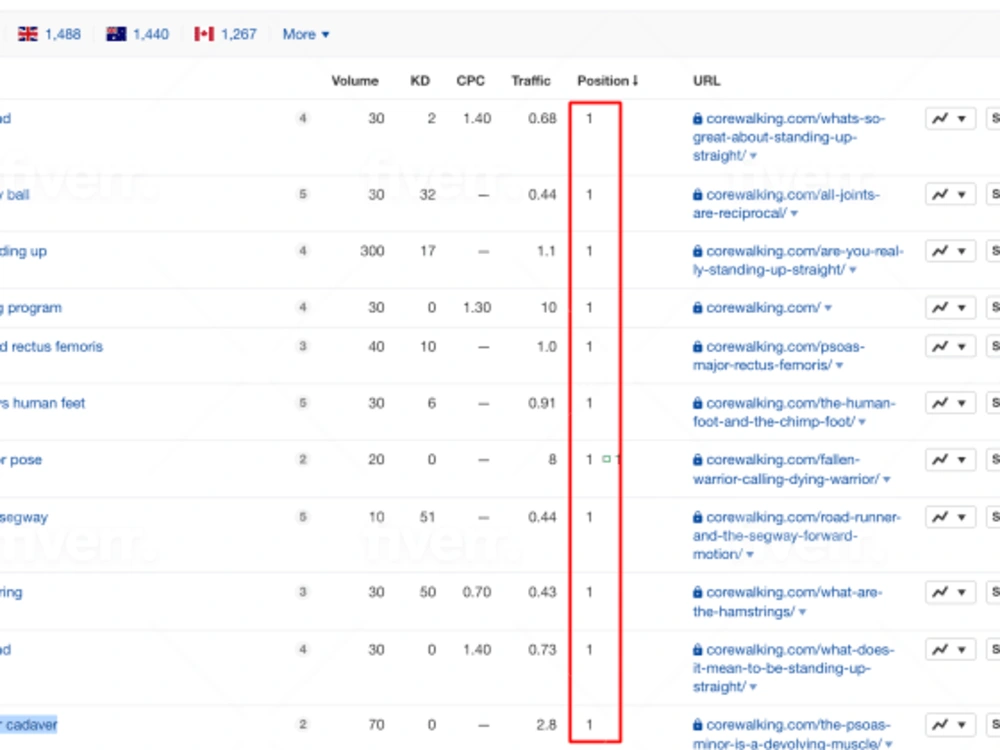Expand URL dropdown arrow for all-joints-are-reciprocal
This screenshot has width=1000, height=750.
[794, 214]
